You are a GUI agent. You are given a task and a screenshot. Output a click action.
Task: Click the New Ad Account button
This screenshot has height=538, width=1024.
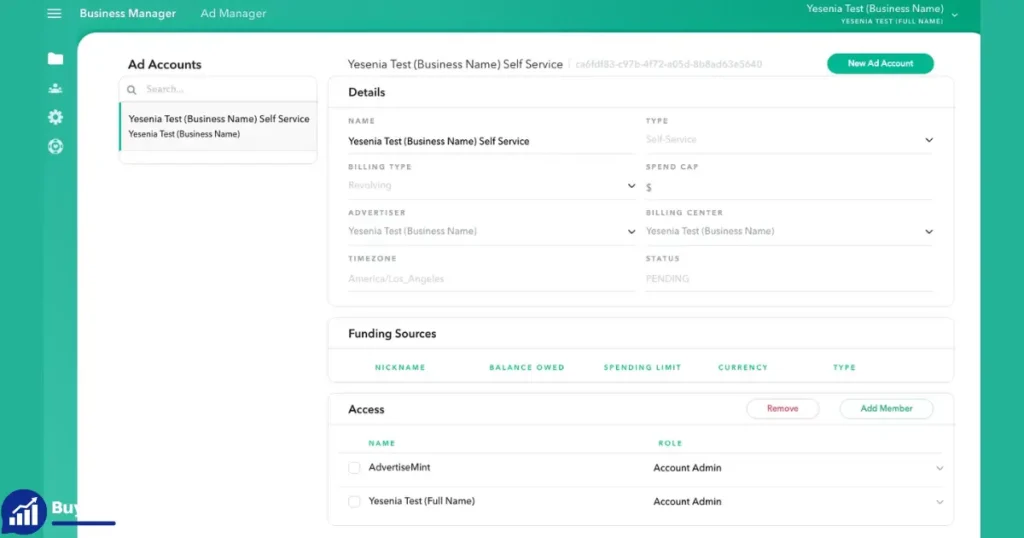tap(880, 63)
